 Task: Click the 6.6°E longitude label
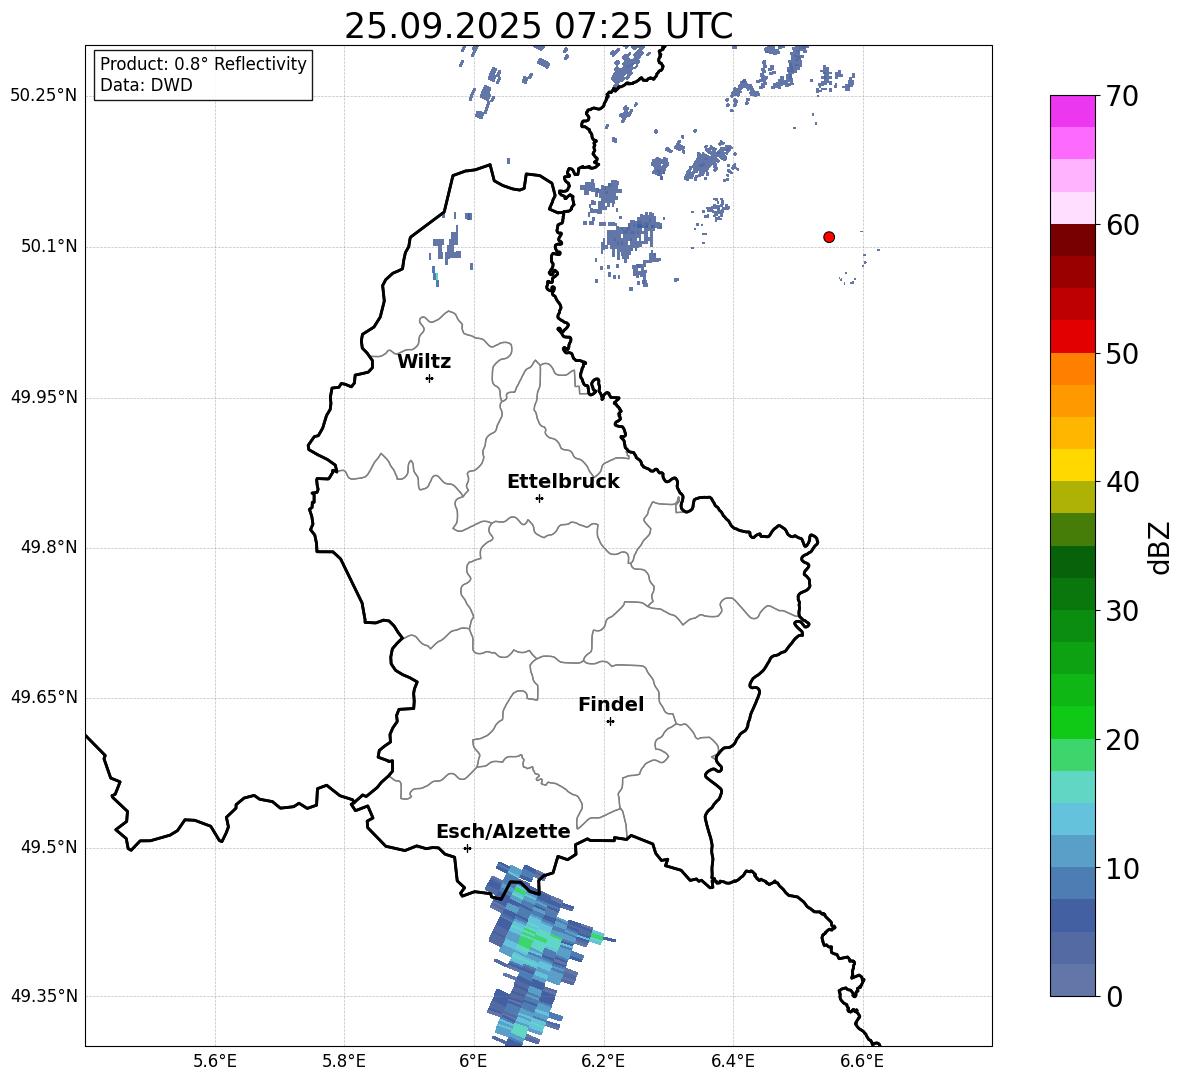(862, 1062)
